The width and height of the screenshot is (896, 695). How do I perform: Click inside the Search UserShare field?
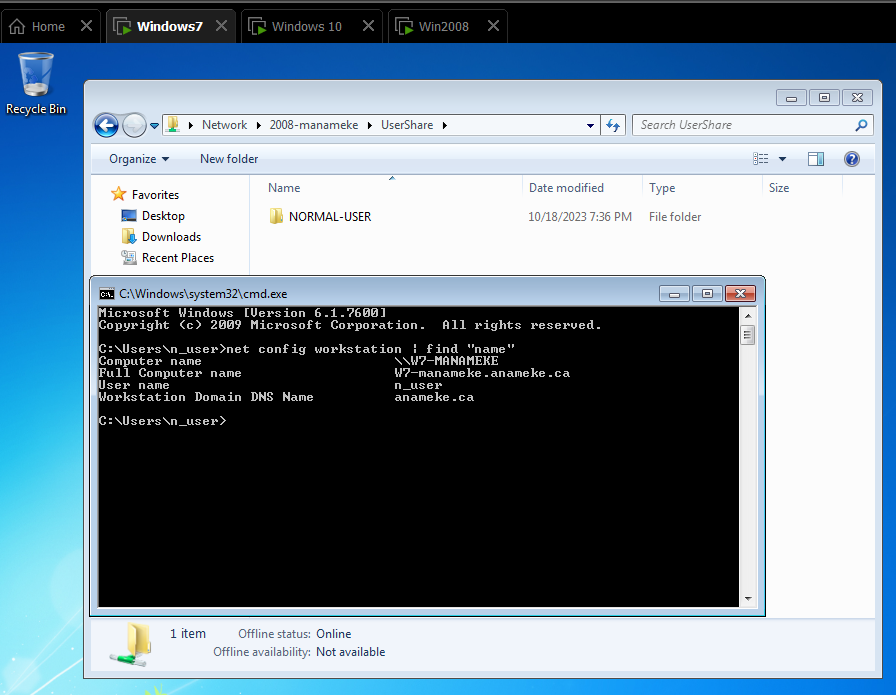740,125
